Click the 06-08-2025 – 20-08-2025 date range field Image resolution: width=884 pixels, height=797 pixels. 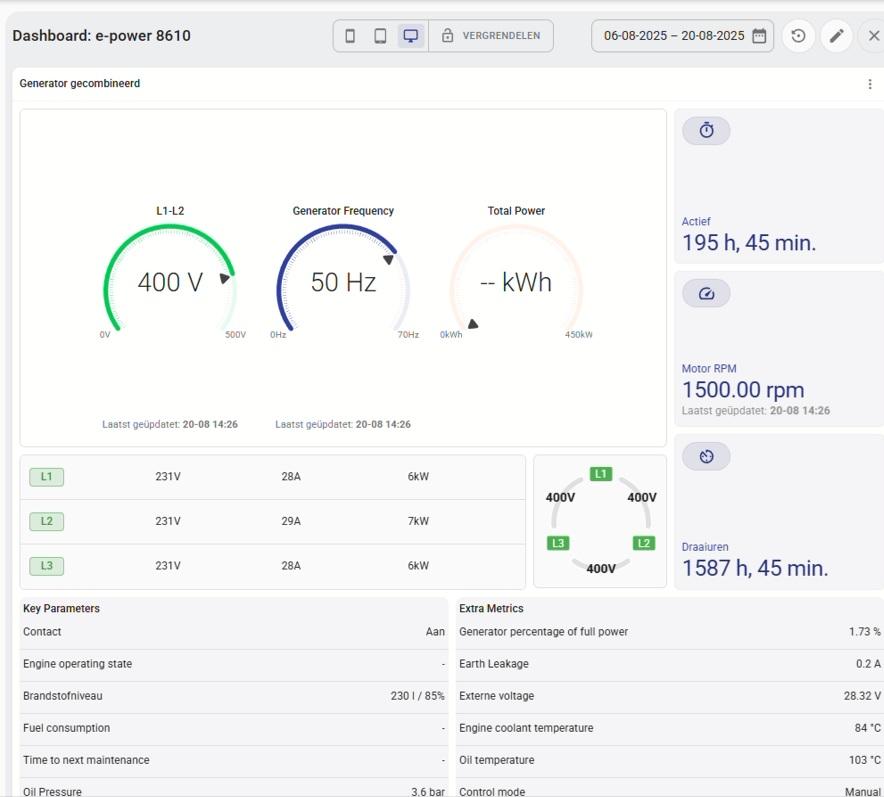click(x=674, y=36)
